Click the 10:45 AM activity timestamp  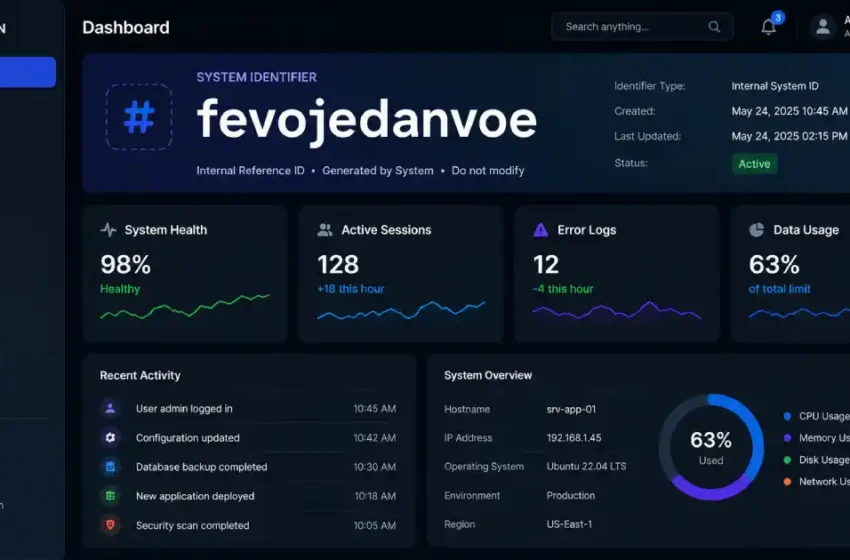click(x=375, y=409)
